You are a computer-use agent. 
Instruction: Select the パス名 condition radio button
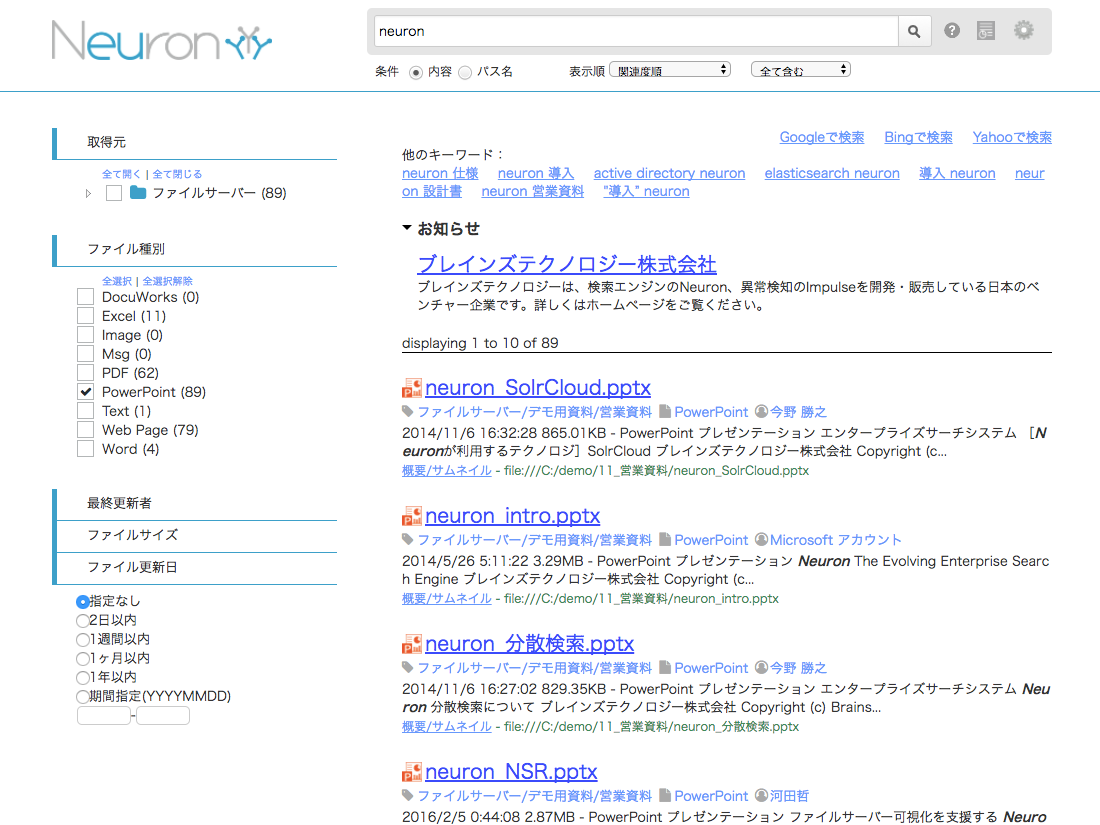pos(465,72)
